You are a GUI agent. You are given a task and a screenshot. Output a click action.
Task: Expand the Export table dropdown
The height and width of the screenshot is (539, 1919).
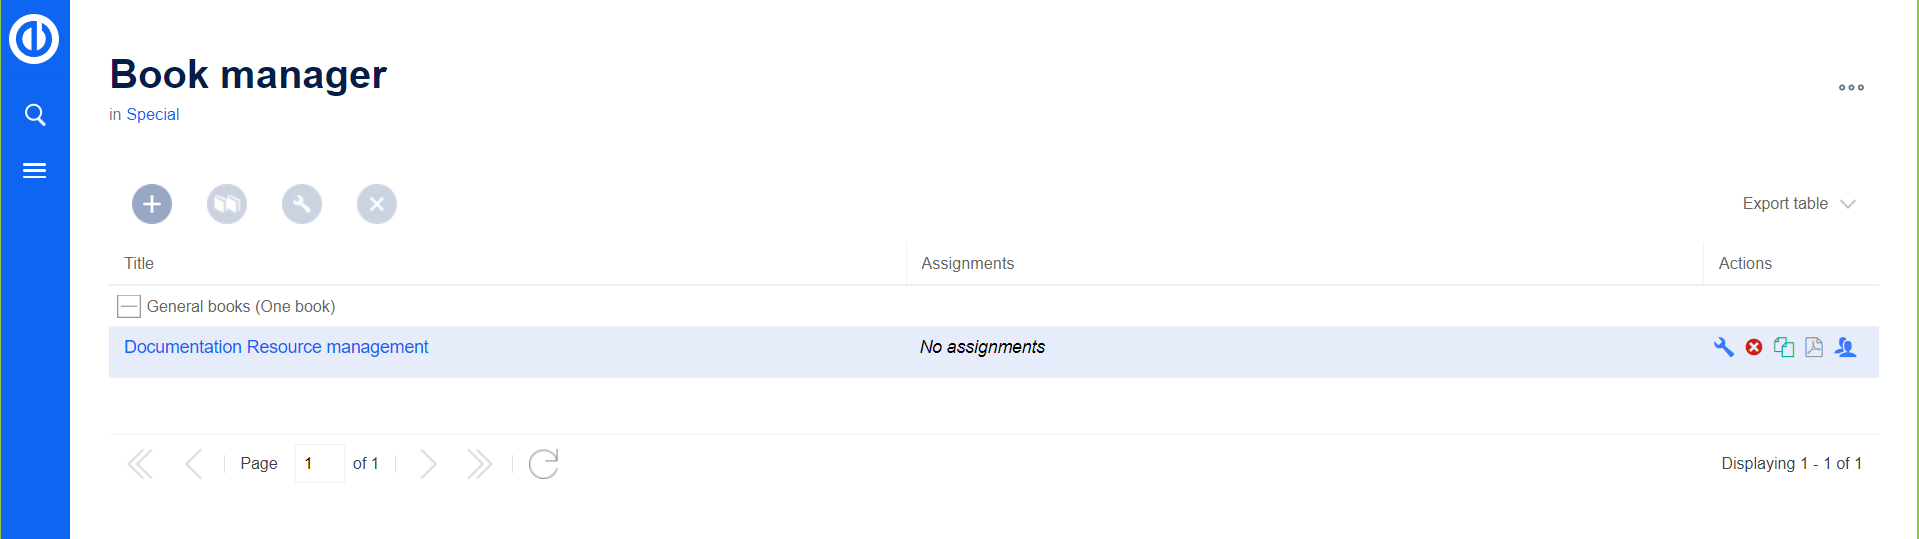click(1798, 204)
